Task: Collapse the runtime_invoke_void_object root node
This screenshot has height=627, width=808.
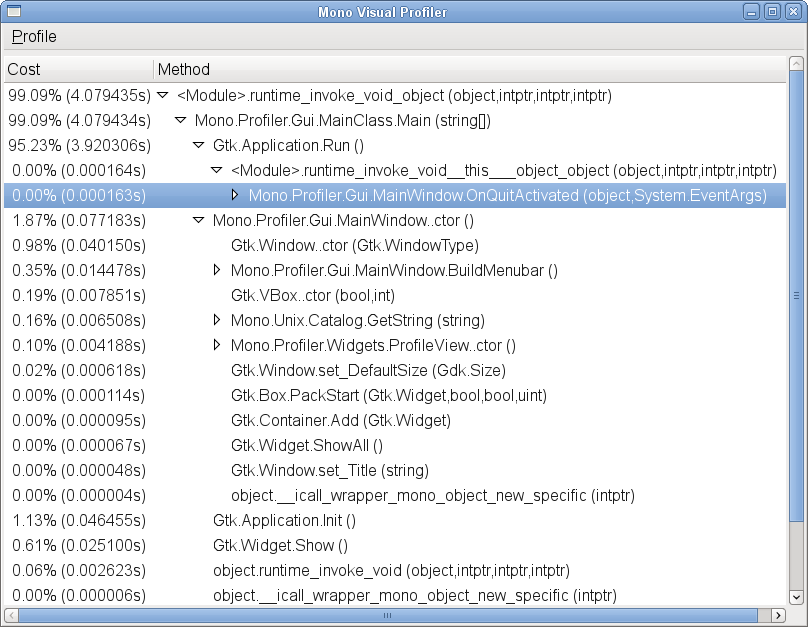Action: tap(162, 96)
